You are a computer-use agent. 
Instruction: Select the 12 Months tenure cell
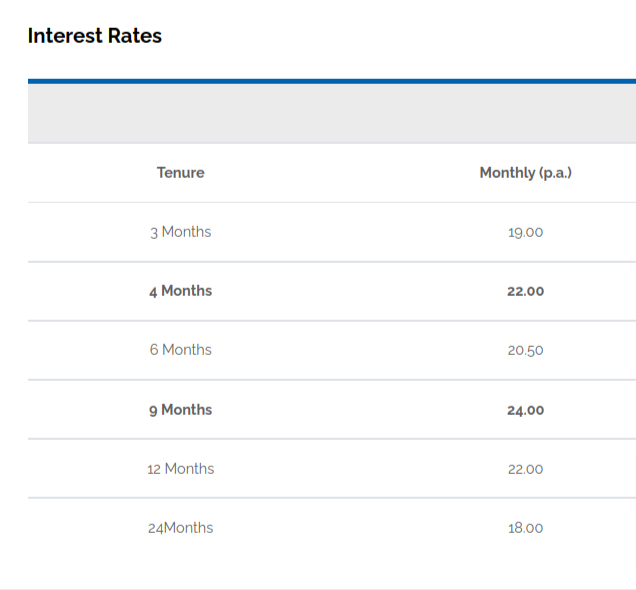(180, 469)
